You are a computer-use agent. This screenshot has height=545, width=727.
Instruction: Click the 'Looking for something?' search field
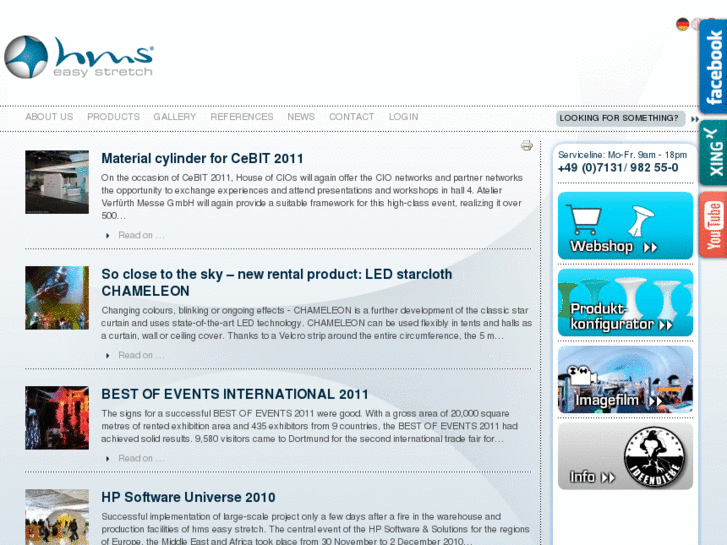point(620,118)
